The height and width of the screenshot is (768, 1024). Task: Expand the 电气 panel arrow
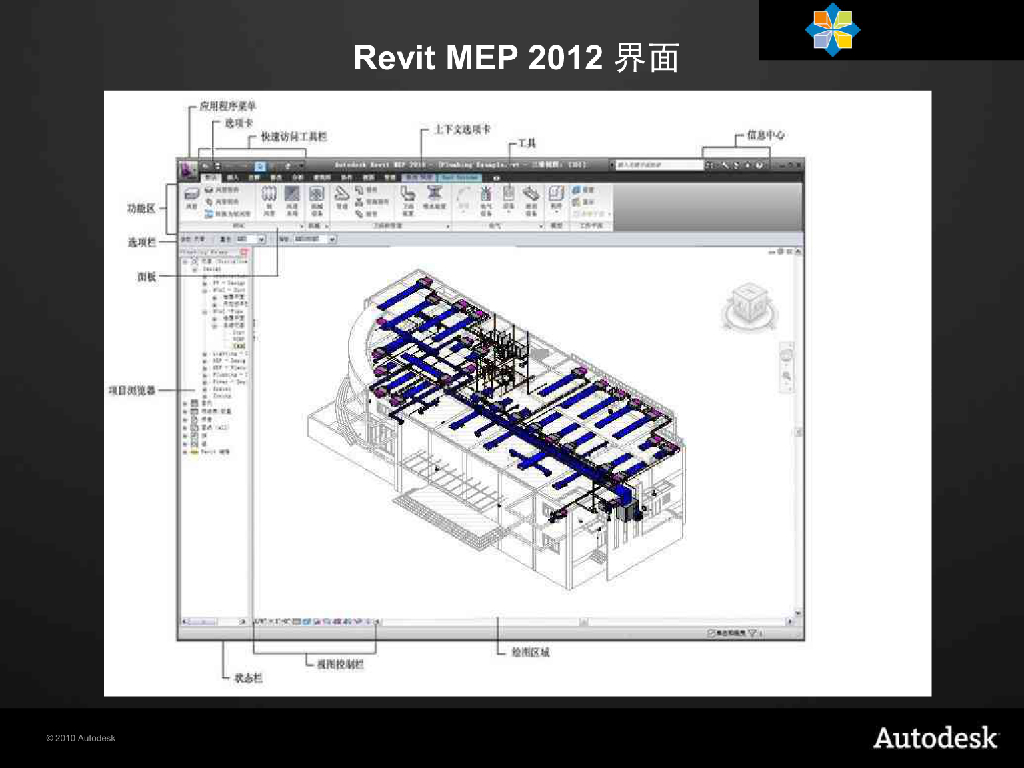541,226
